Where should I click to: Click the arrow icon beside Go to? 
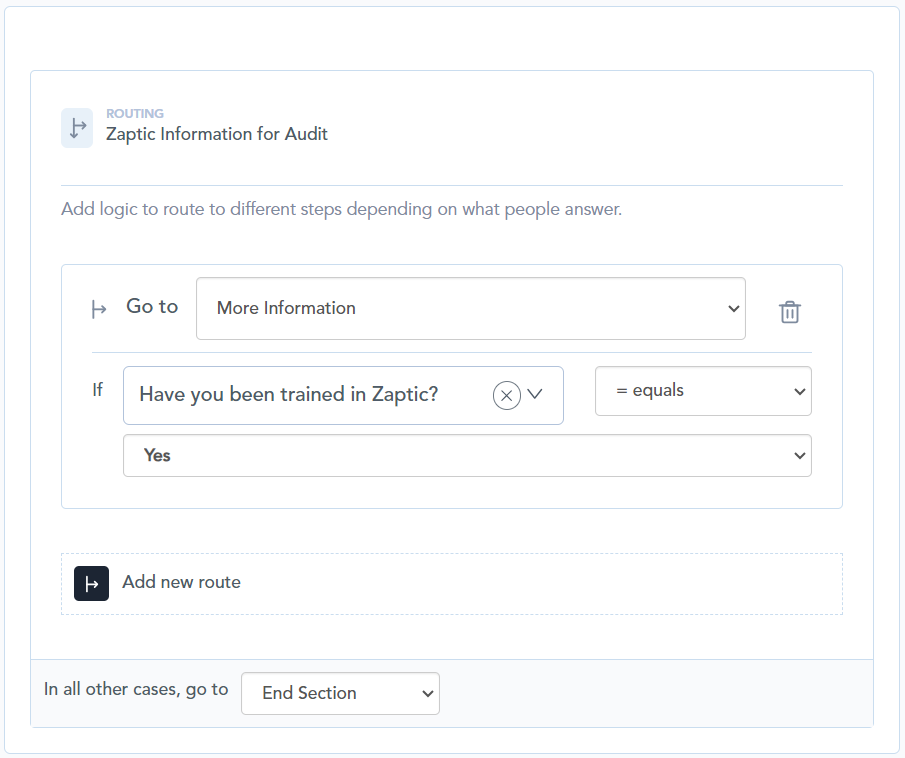pyautogui.click(x=99, y=309)
